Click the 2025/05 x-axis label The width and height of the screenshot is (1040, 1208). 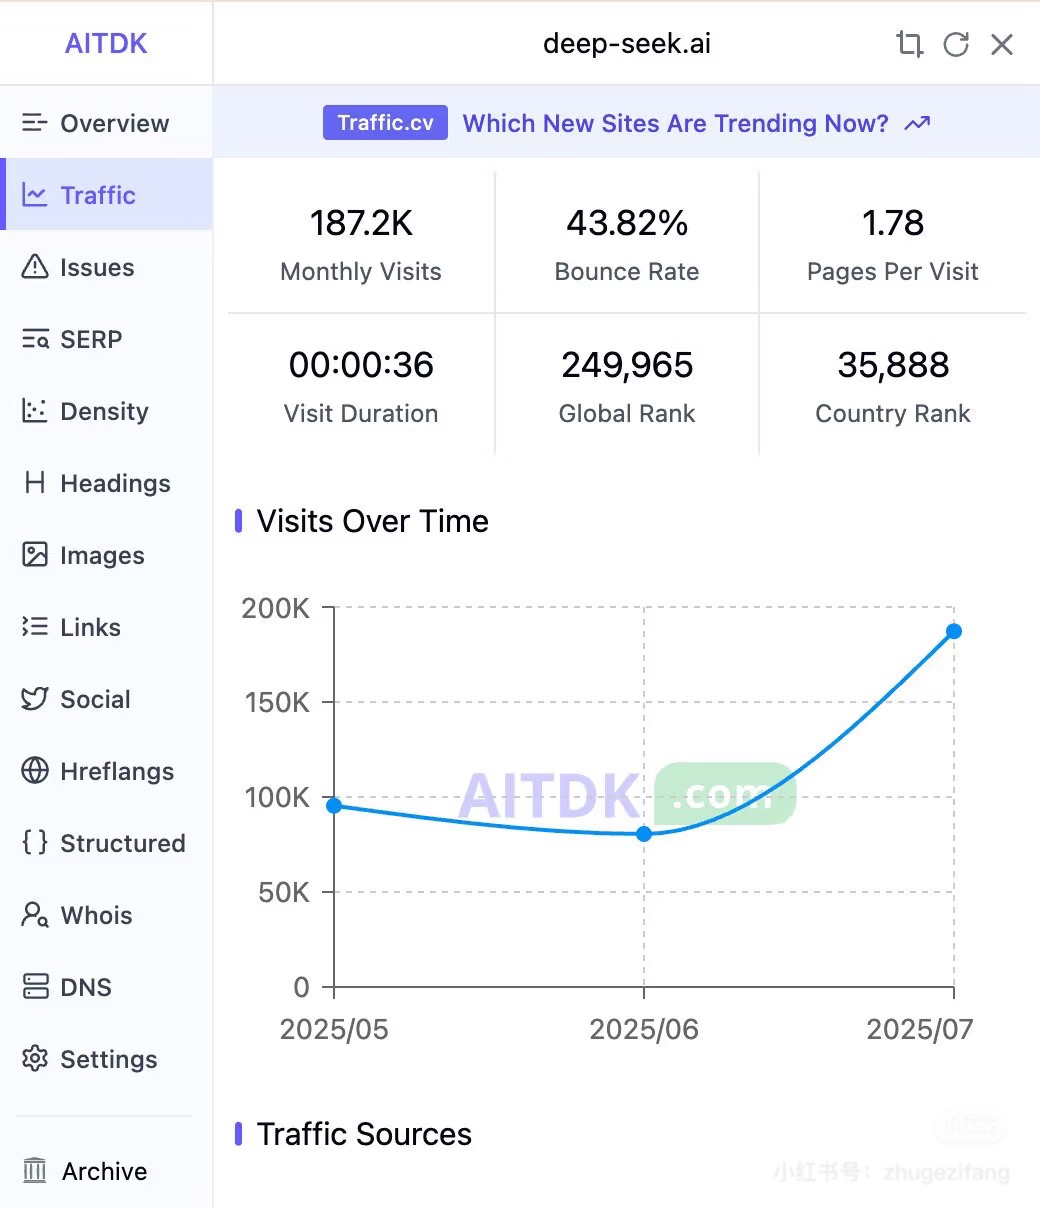[x=333, y=1030]
